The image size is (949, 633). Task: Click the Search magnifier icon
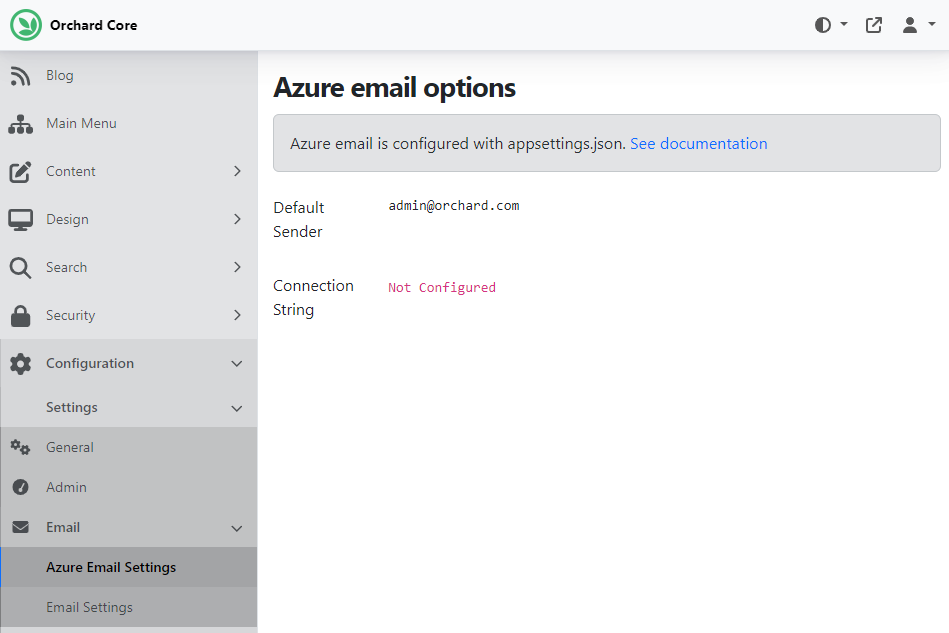click(20, 267)
